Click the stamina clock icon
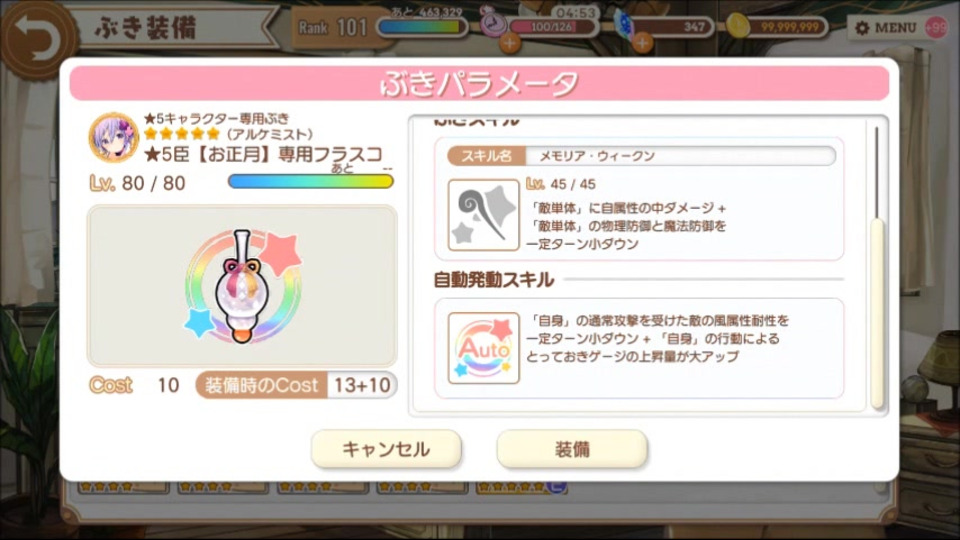Viewport: 960px width, 540px height. (491, 23)
